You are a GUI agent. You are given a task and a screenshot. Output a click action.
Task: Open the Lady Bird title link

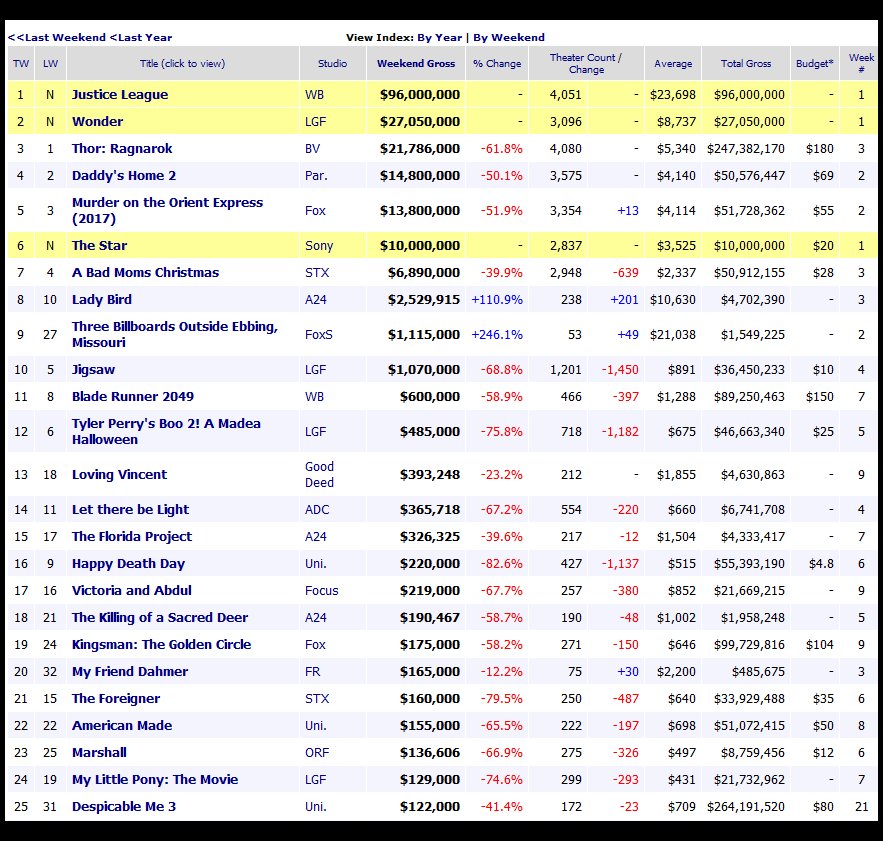point(101,300)
